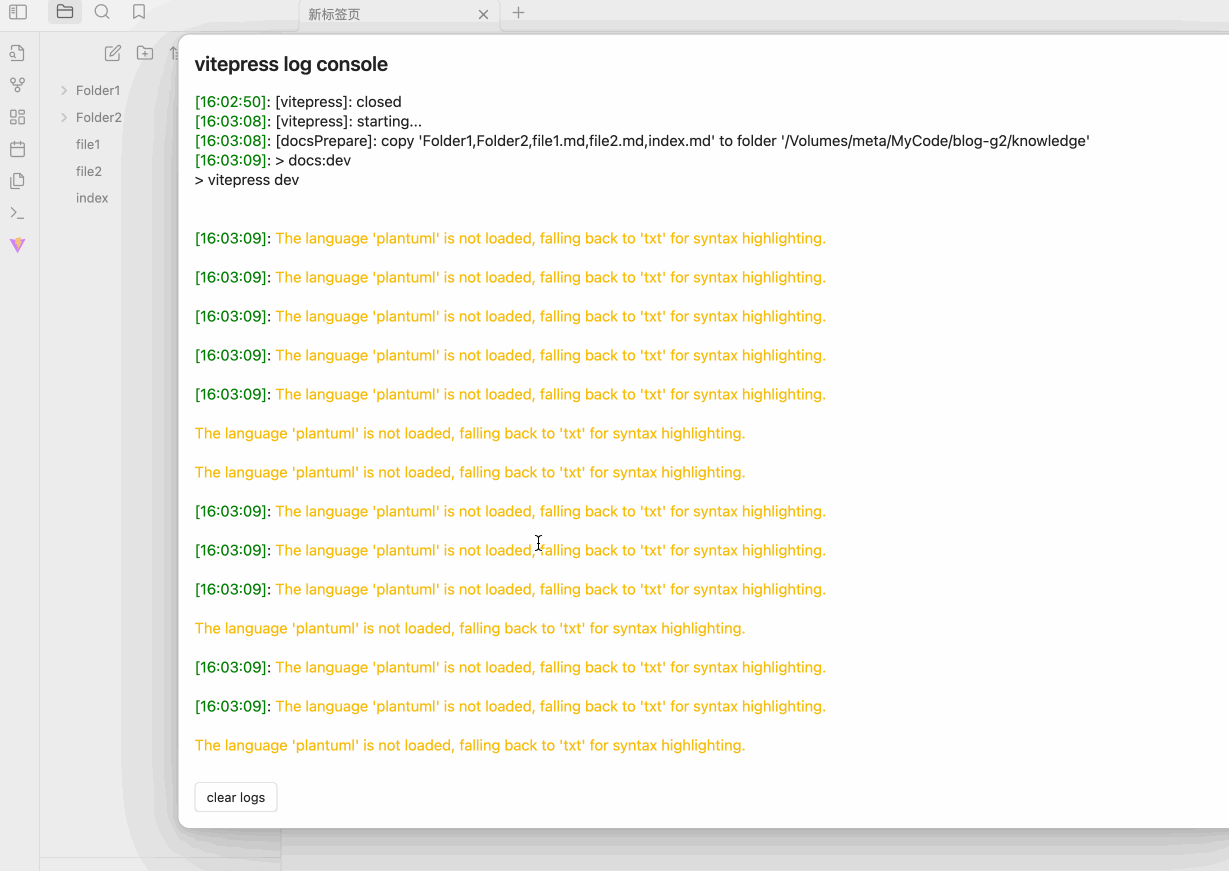Open graph view from the ribbon
The height and width of the screenshot is (871, 1229).
pos(17,85)
